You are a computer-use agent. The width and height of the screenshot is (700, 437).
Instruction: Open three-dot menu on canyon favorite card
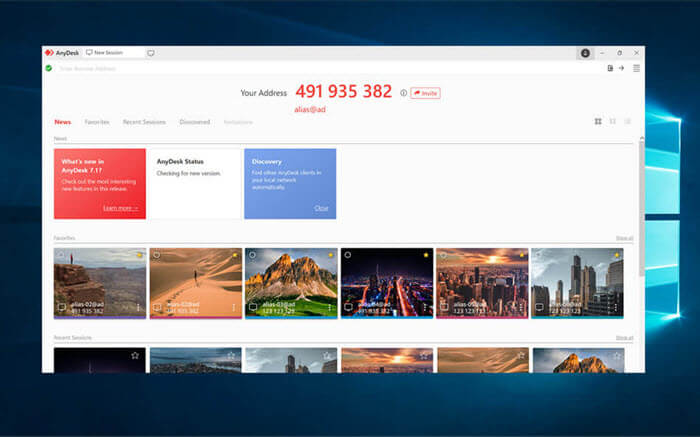[138, 308]
